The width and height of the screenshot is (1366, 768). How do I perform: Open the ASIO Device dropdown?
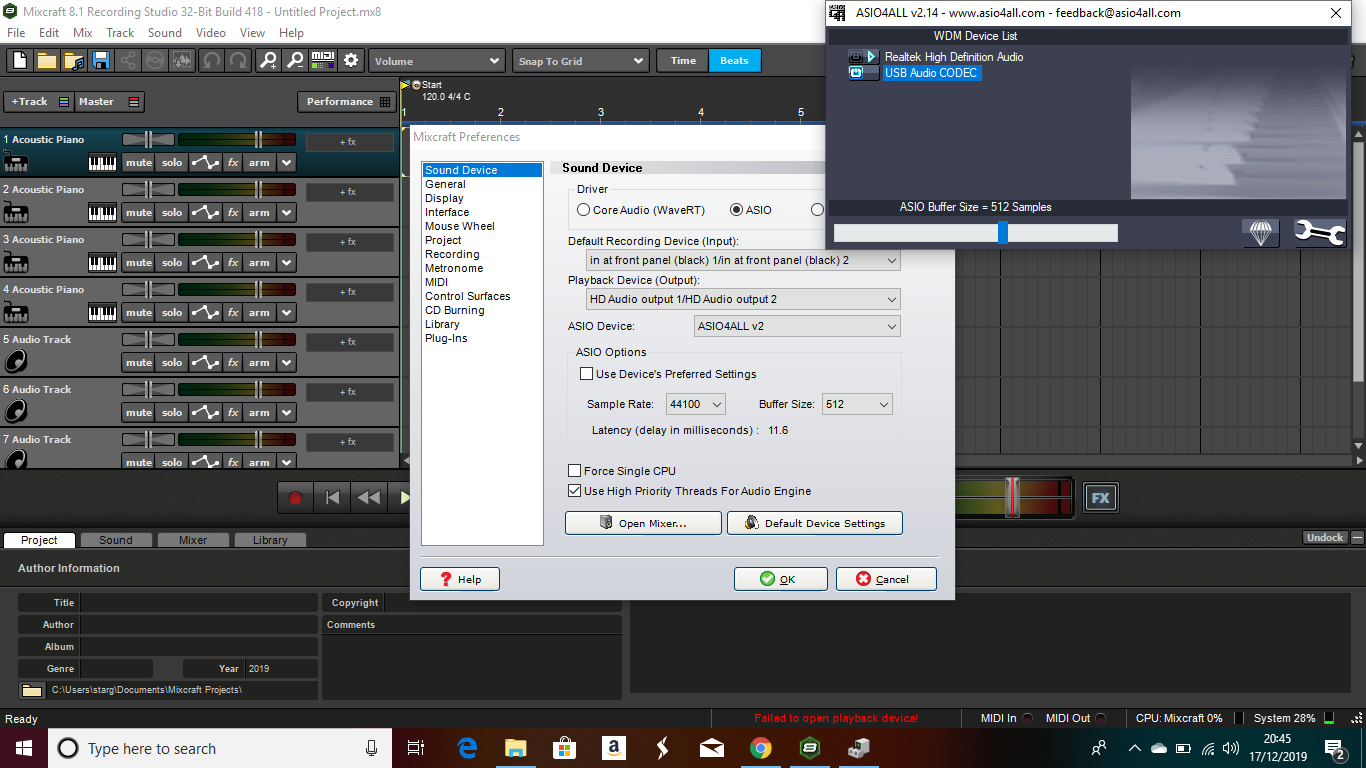[797, 326]
